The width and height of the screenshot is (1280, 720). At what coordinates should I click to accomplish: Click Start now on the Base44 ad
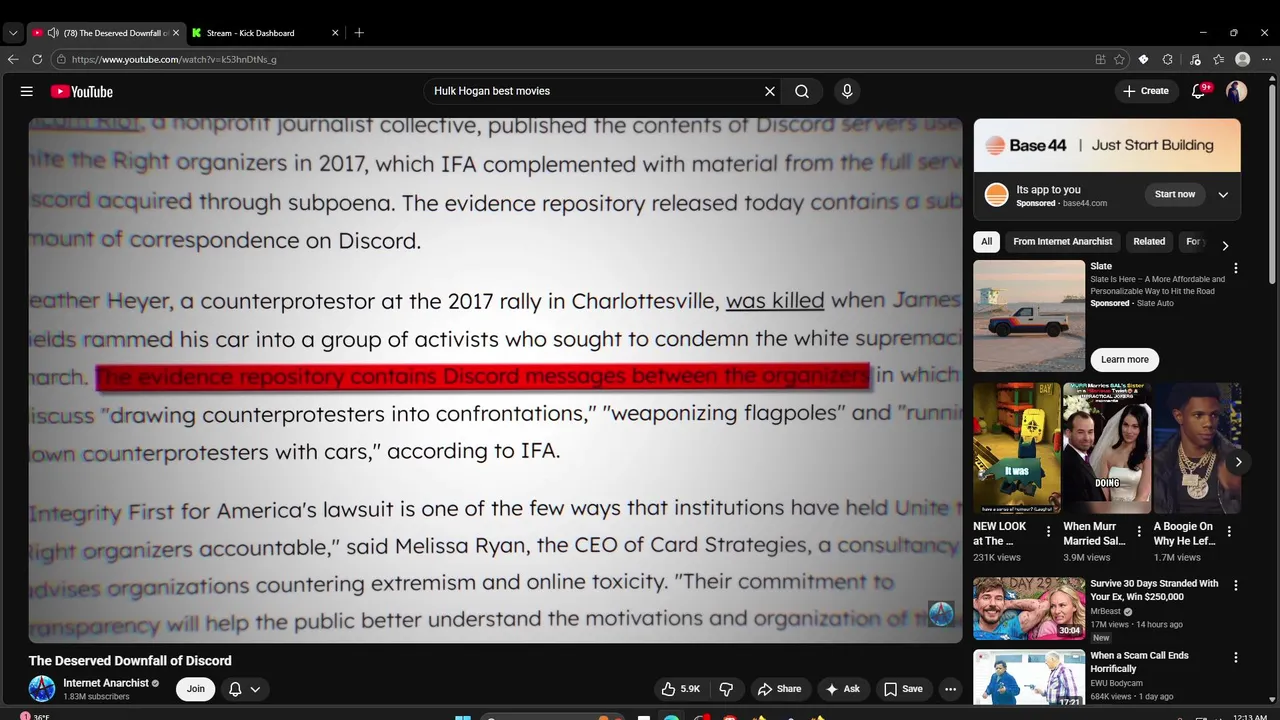(1175, 194)
